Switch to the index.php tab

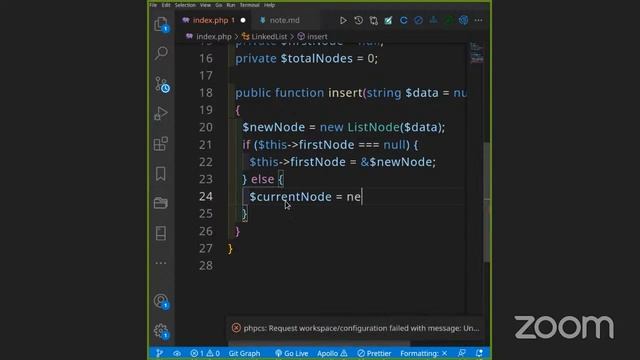click(211, 20)
